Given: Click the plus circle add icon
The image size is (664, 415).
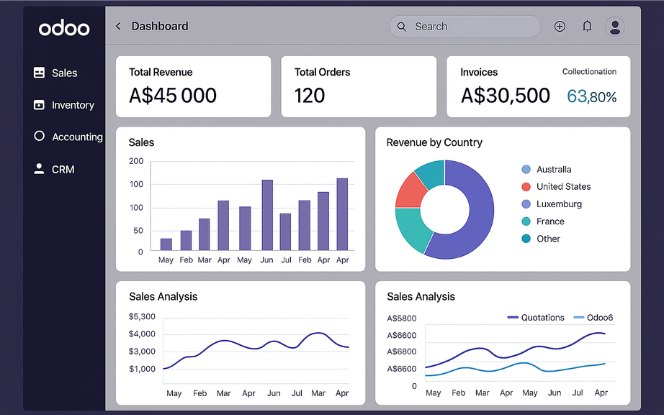Looking at the screenshot, I should pyautogui.click(x=559, y=27).
